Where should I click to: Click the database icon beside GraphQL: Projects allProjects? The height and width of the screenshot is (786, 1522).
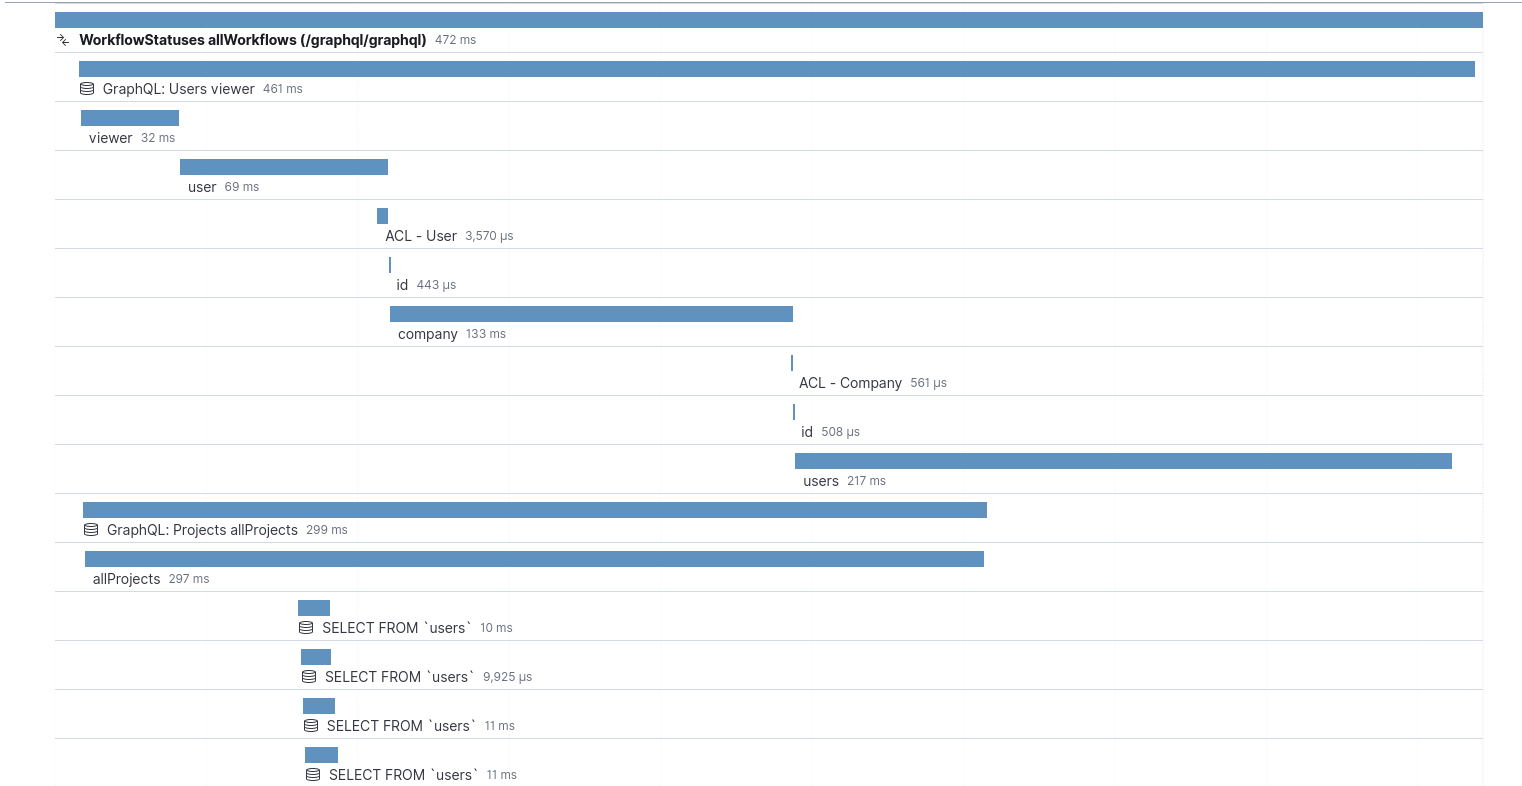pos(91,530)
